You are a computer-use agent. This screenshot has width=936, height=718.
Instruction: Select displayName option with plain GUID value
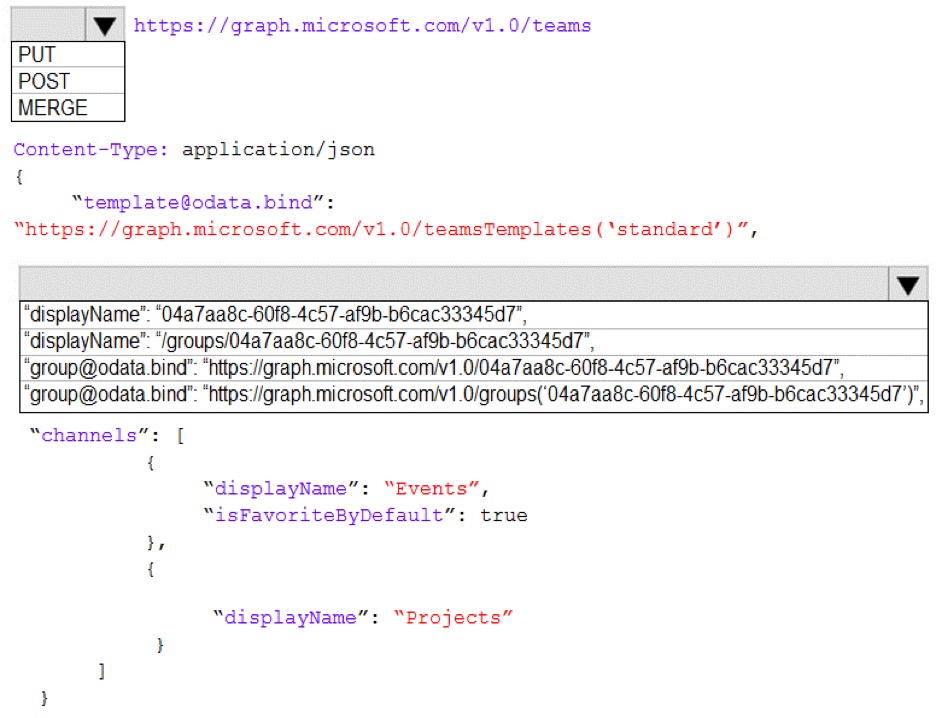coord(474,315)
